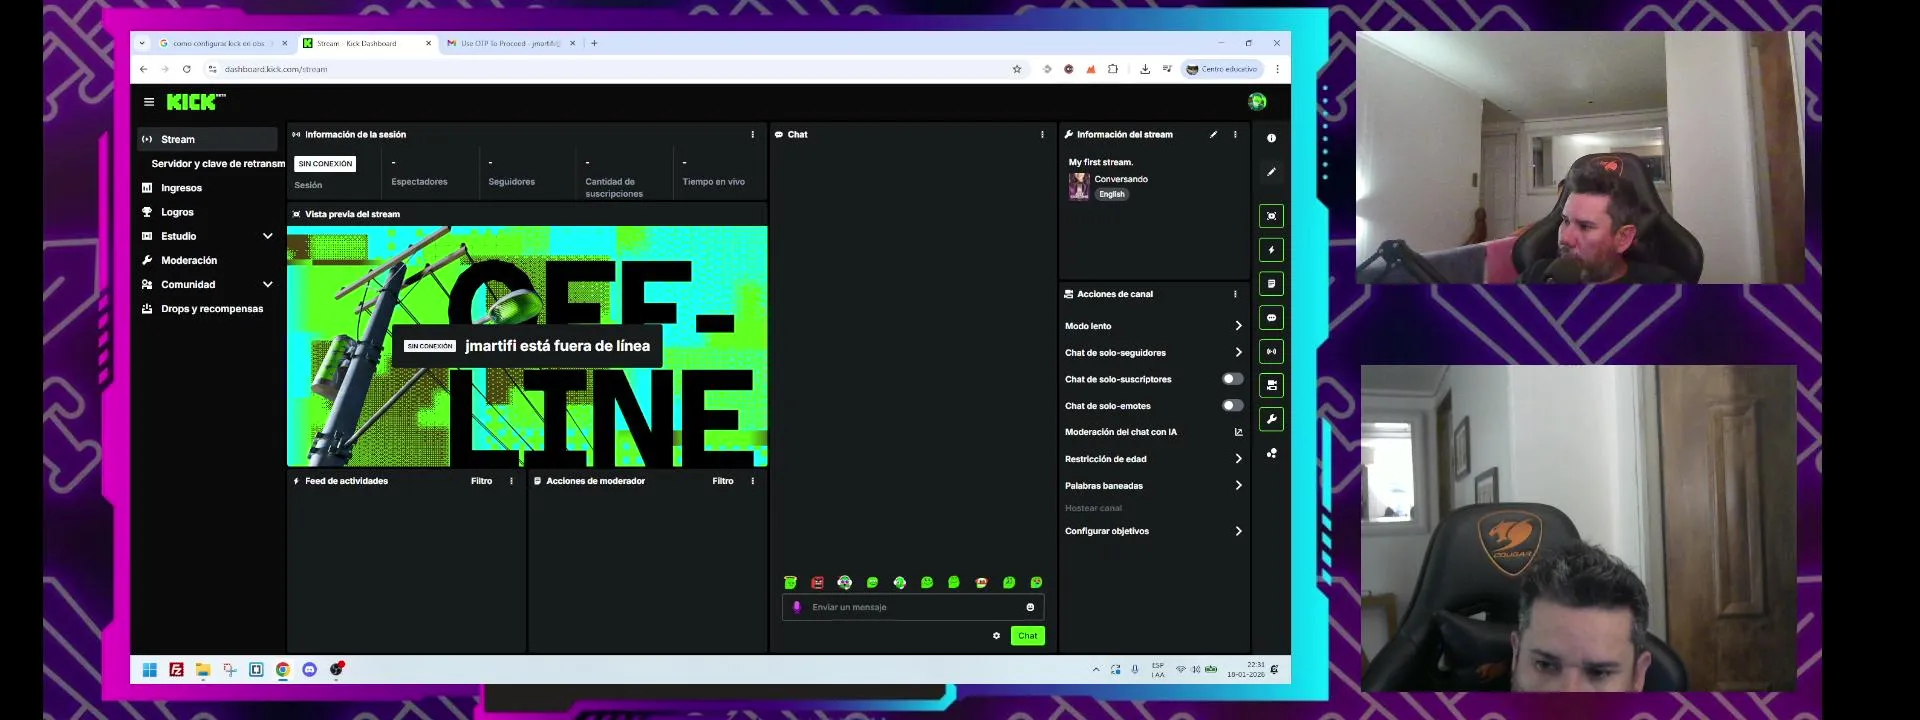Open Discord from the taskbar
The image size is (1920, 720).
tap(310, 670)
